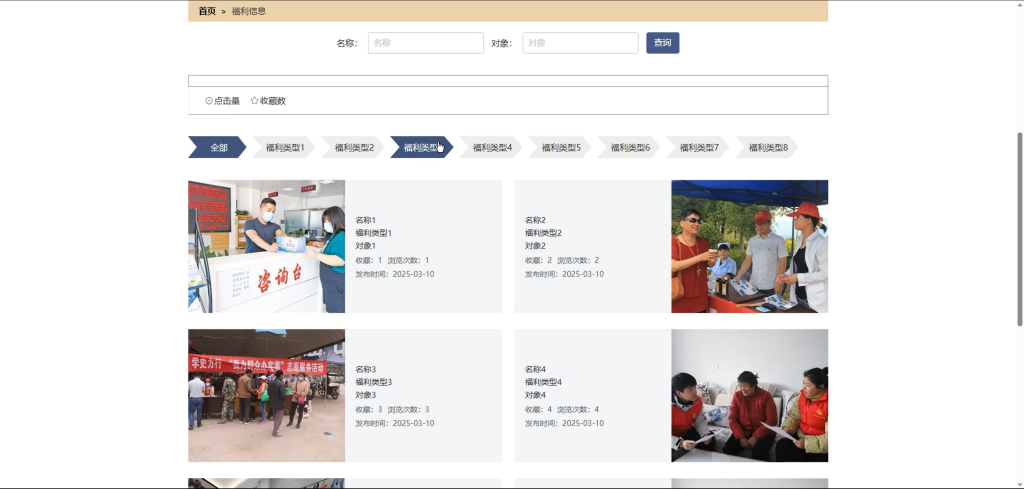1024x489 pixels.
Task: Focus the 名称 input field
Action: point(426,43)
